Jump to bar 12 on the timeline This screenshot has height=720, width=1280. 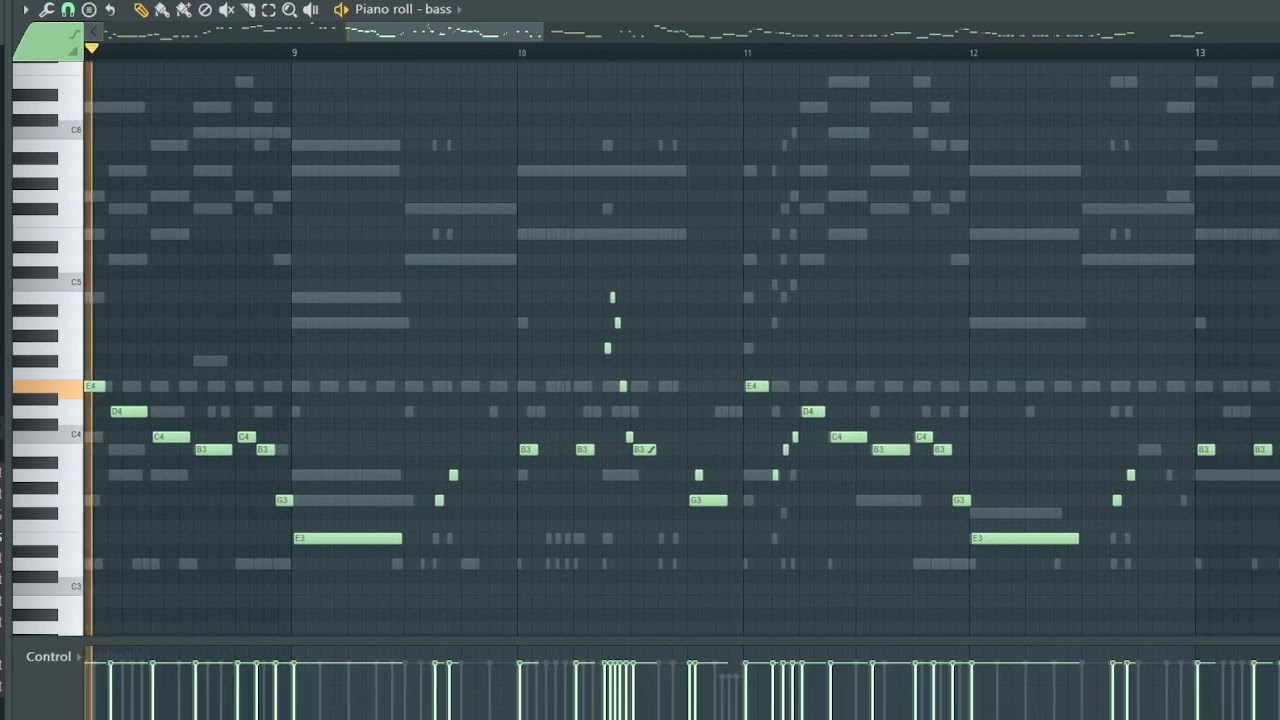(x=973, y=52)
